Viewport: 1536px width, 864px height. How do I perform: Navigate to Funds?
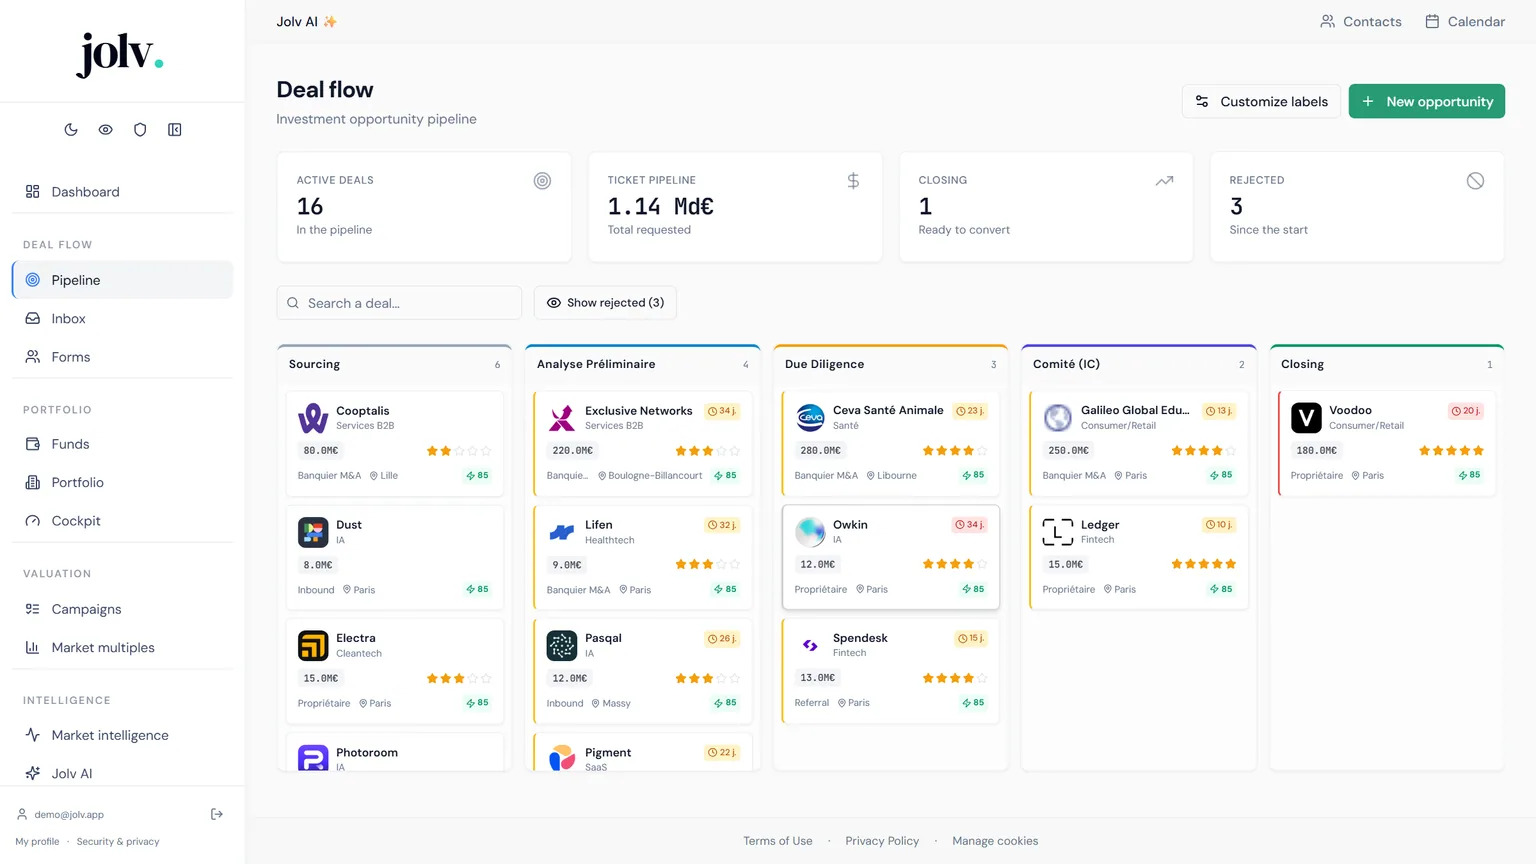pyautogui.click(x=122, y=444)
